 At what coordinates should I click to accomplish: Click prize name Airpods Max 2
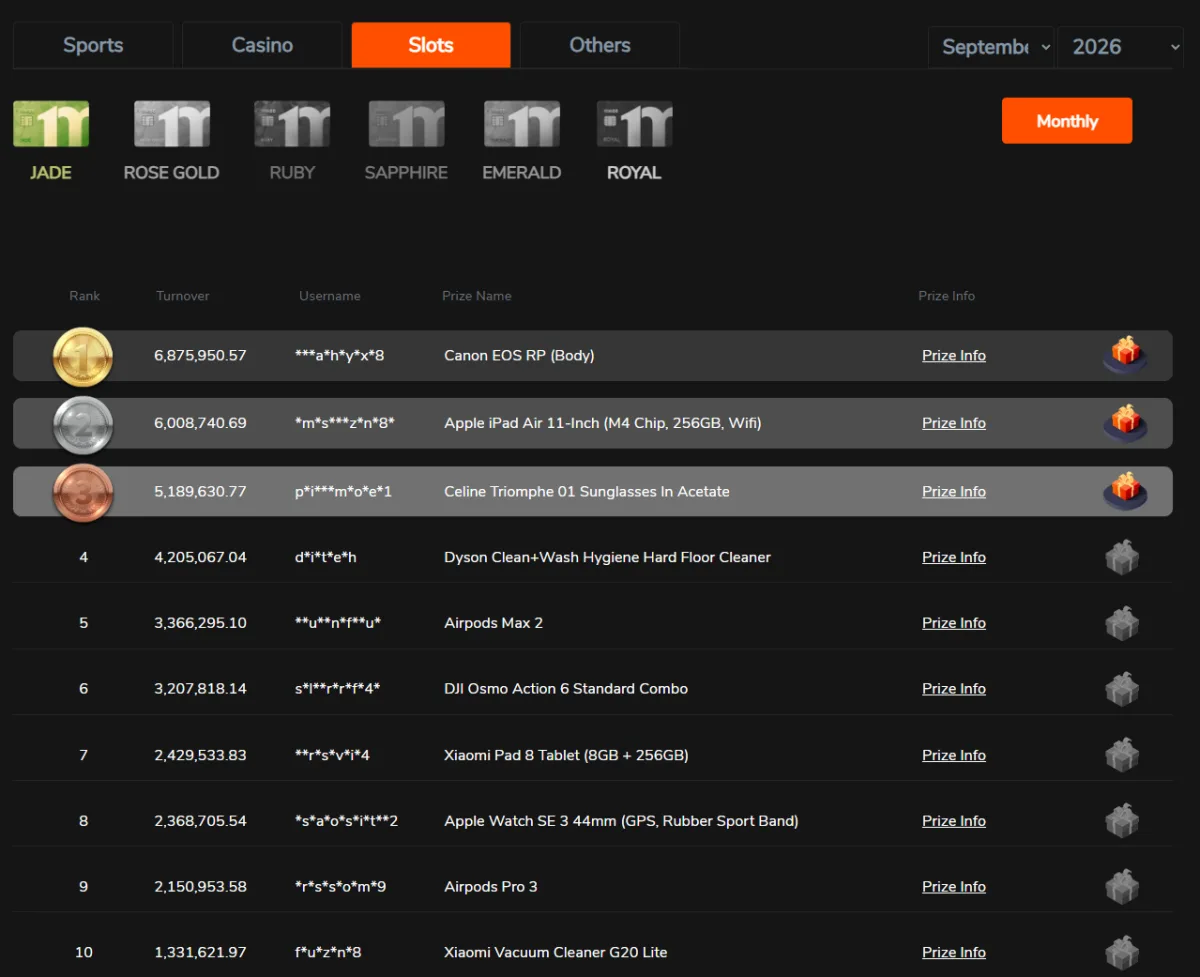click(493, 623)
